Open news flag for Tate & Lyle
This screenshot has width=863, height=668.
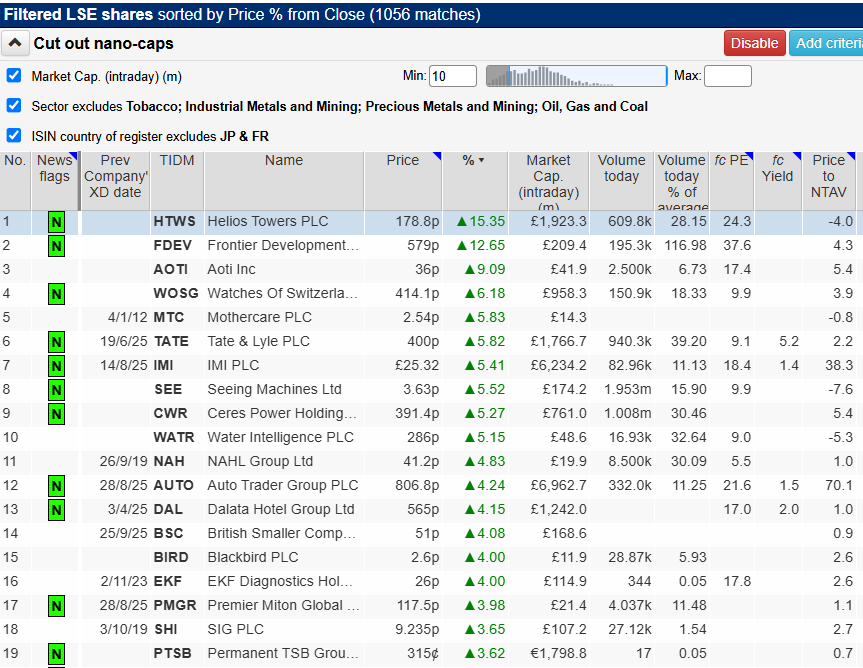click(56, 342)
